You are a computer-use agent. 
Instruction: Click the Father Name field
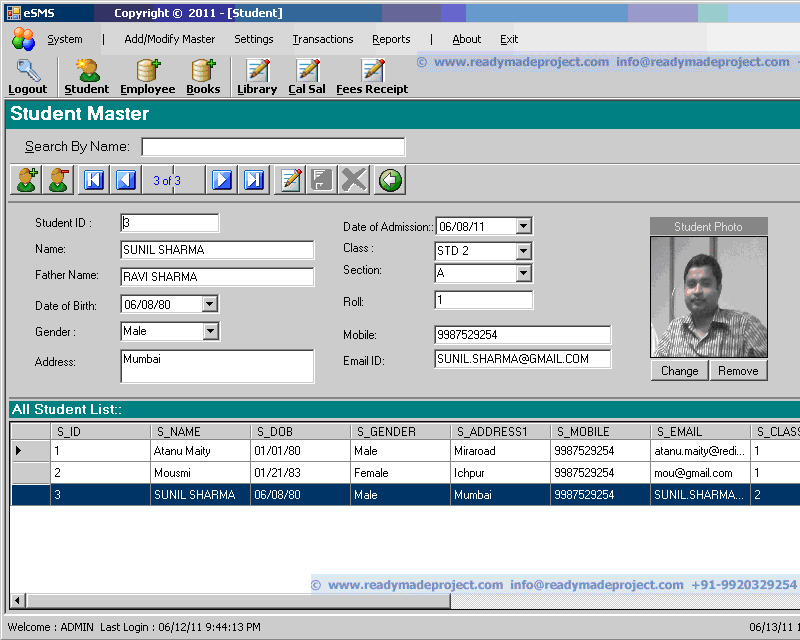click(217, 277)
